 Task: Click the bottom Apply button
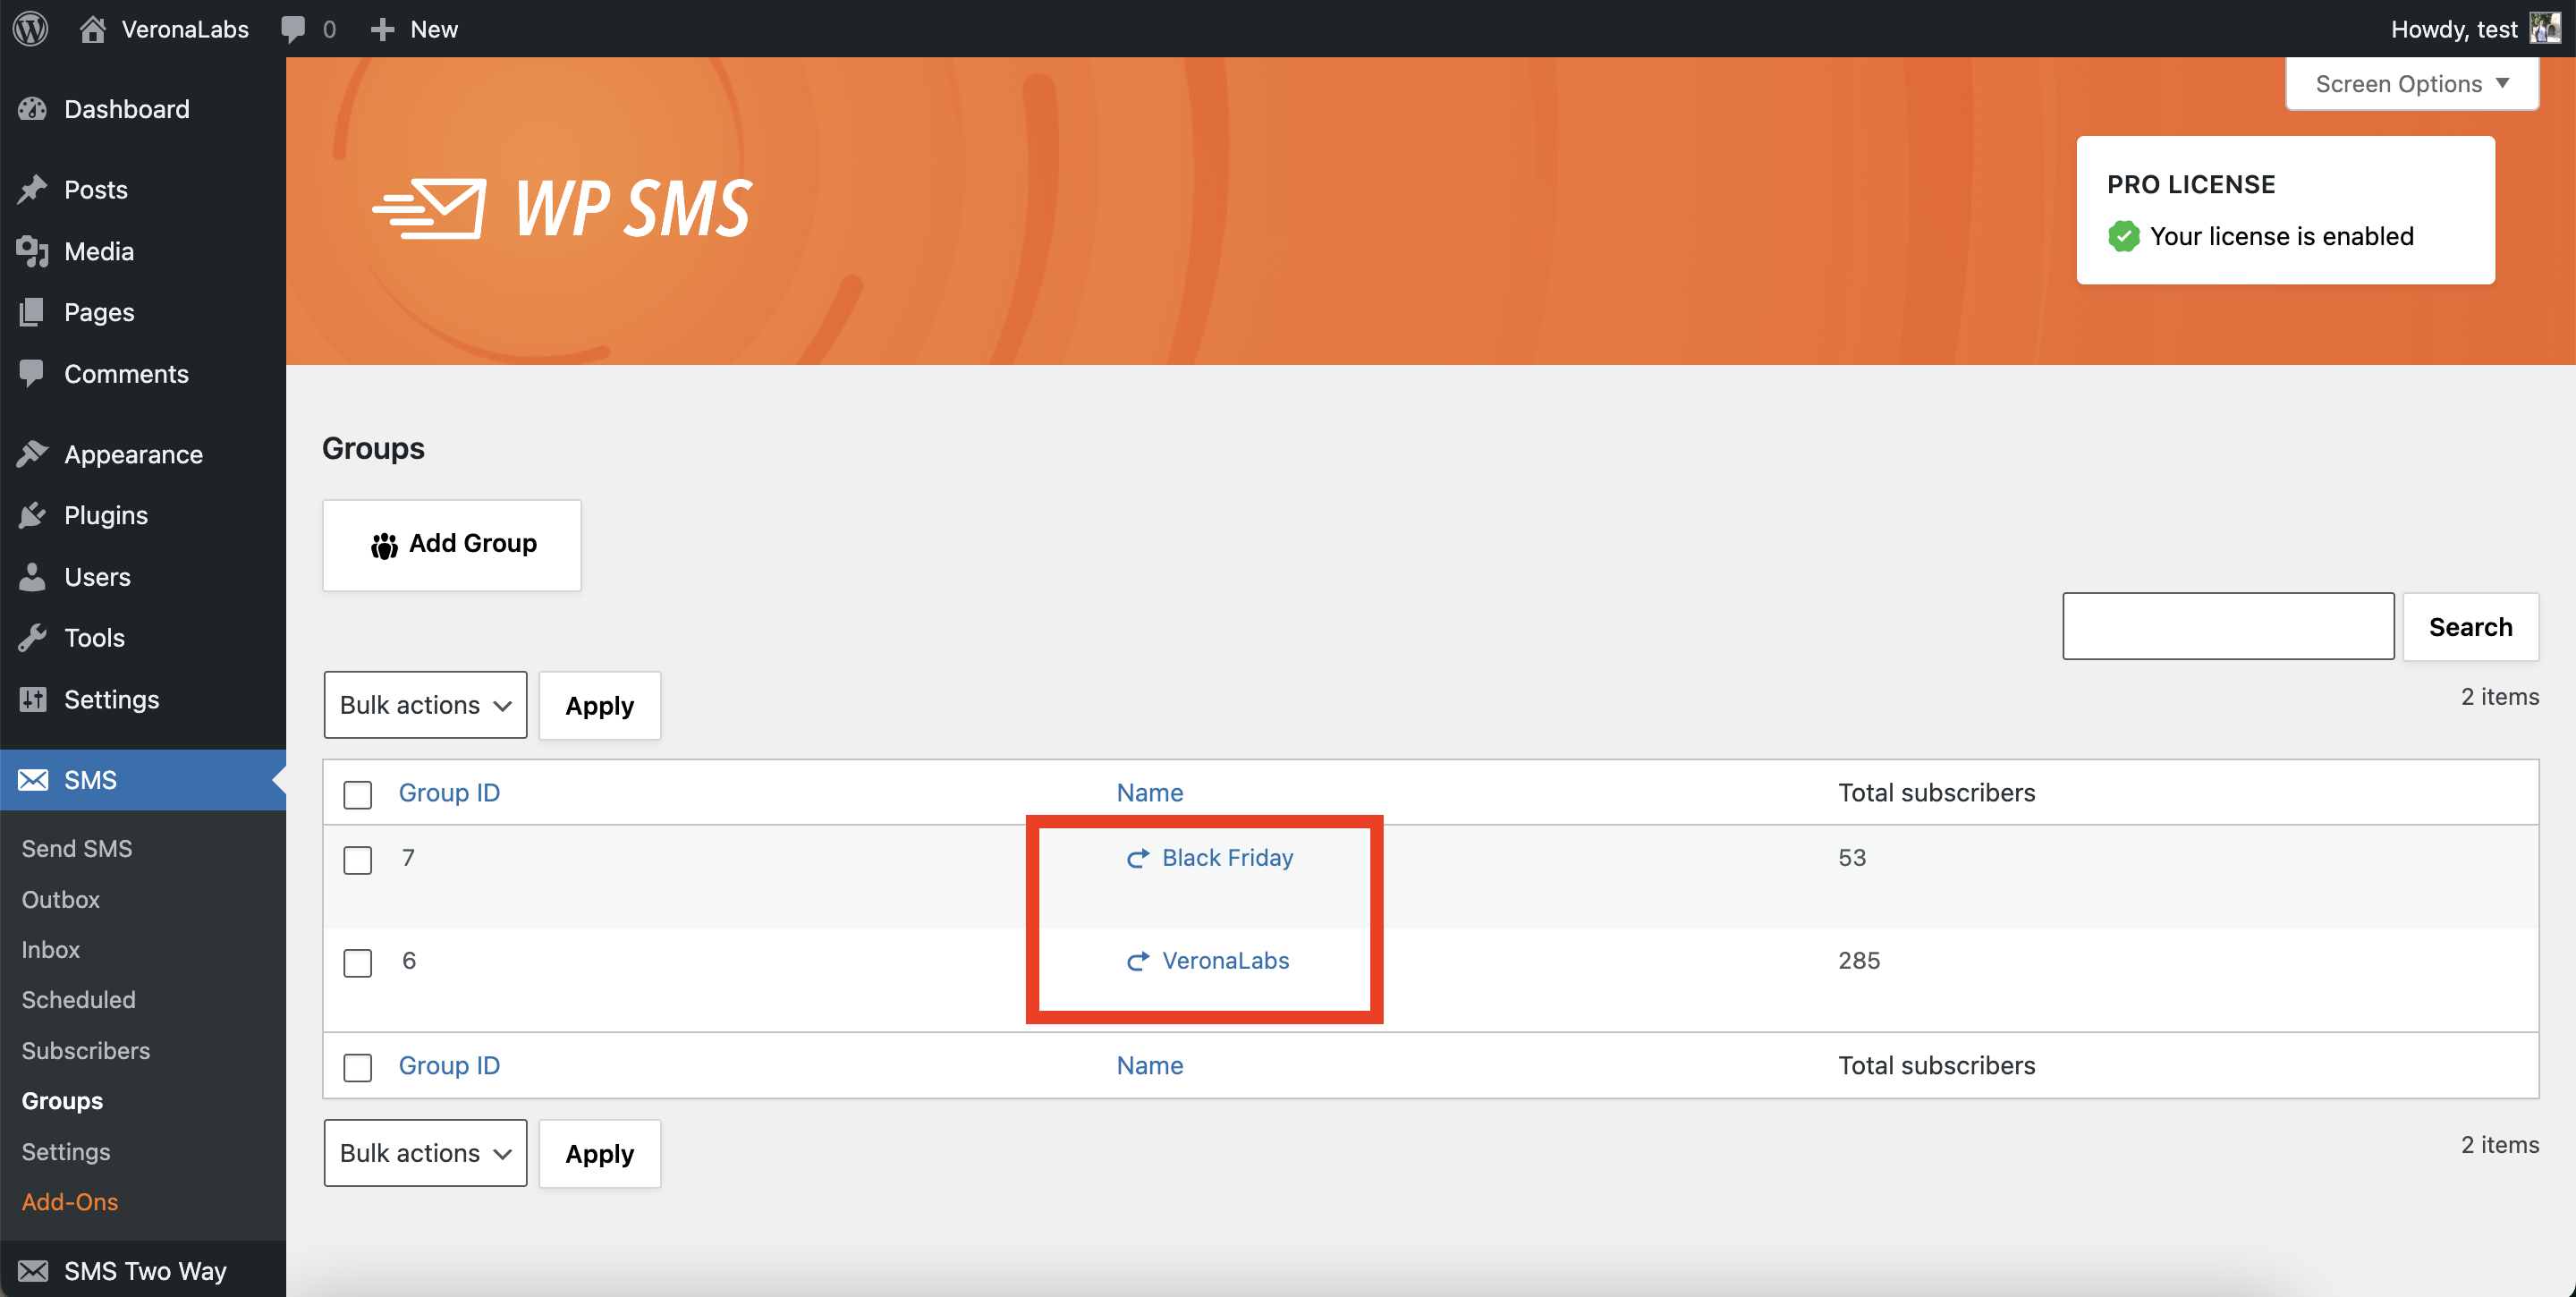pyautogui.click(x=600, y=1153)
